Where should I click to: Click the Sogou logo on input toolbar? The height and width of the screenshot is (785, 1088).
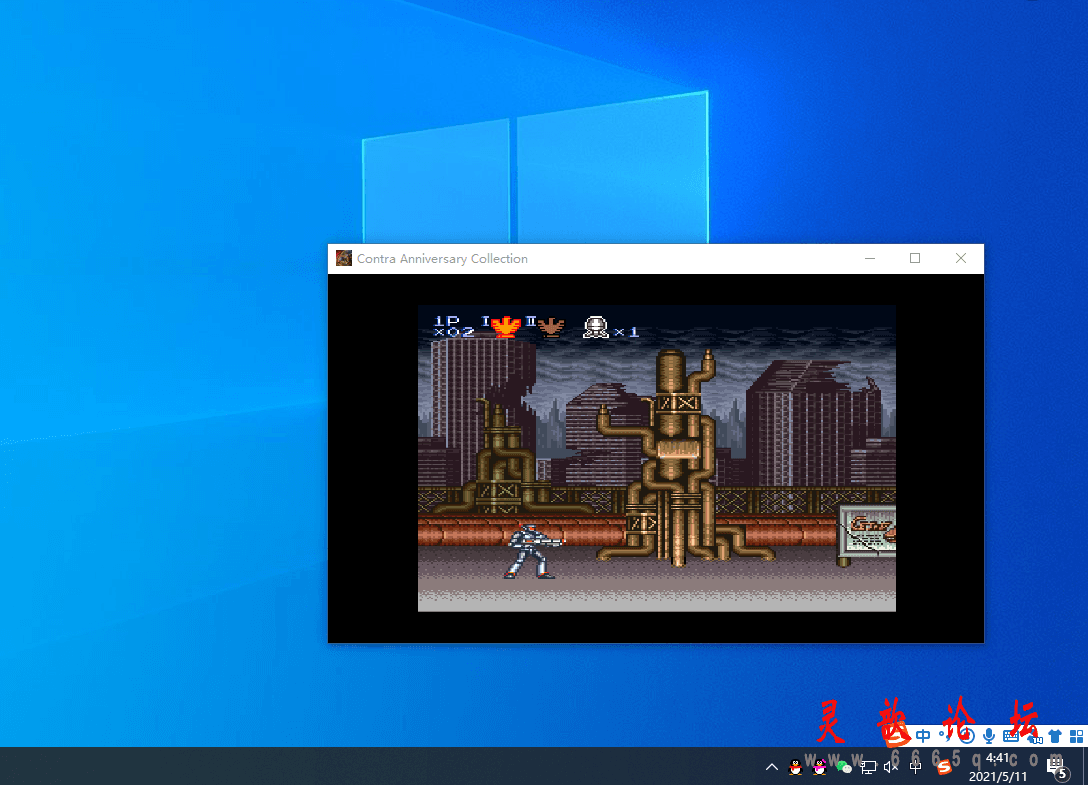coord(897,734)
